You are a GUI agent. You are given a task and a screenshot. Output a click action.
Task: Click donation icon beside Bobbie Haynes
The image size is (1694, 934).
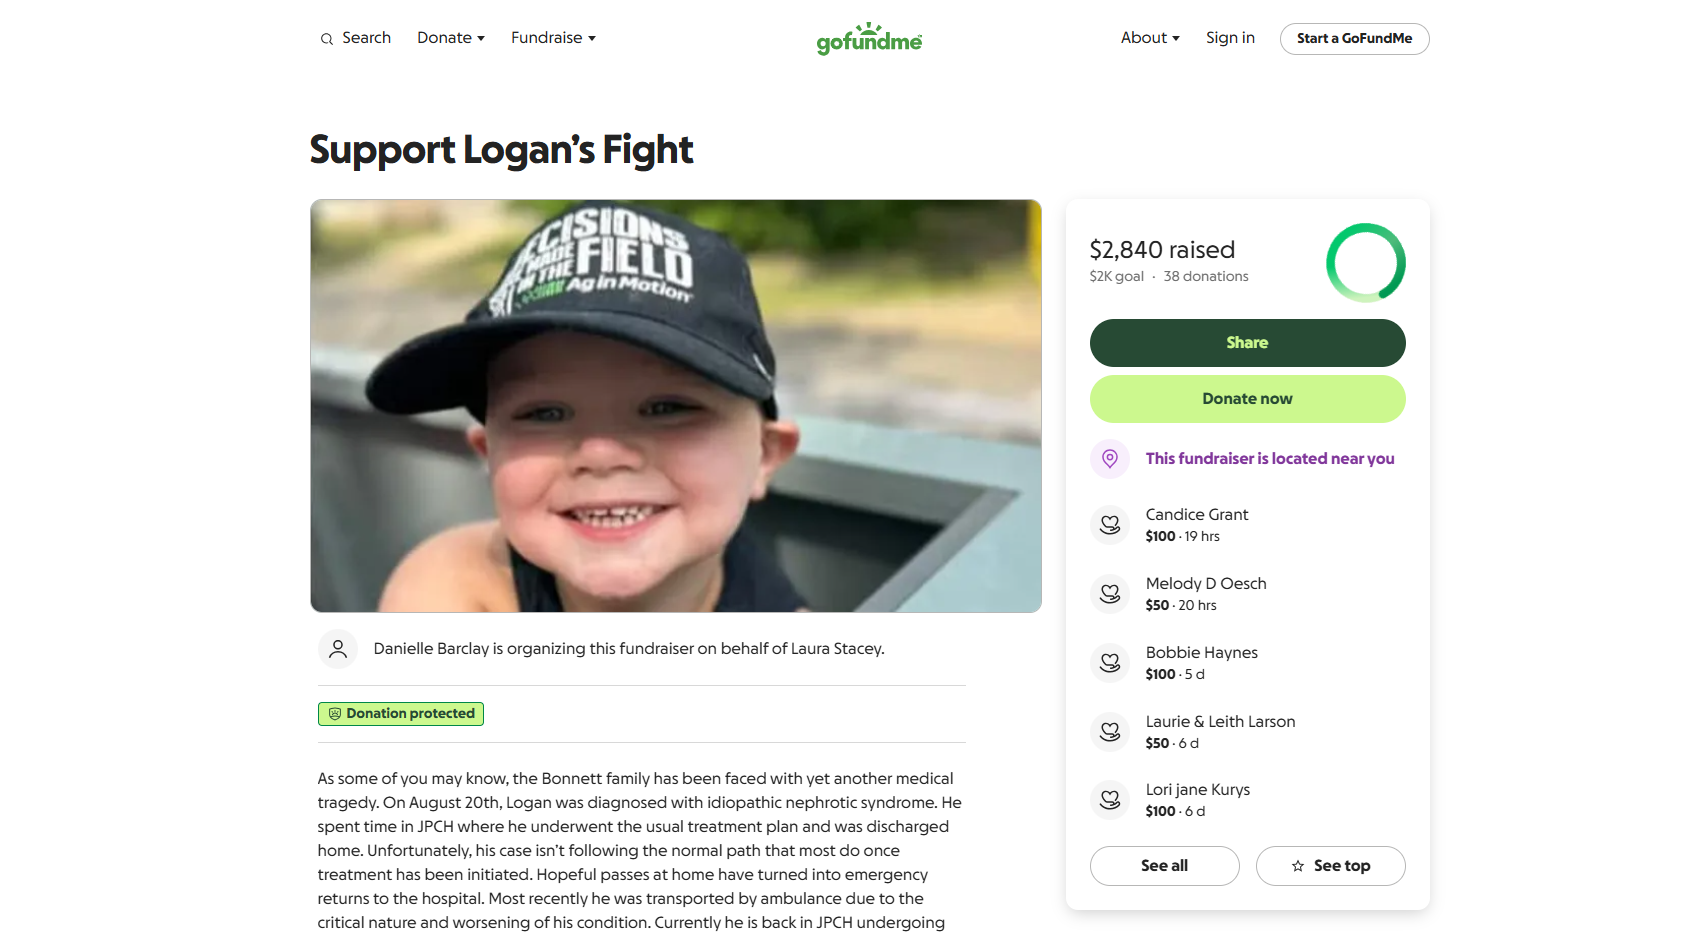tap(1110, 663)
